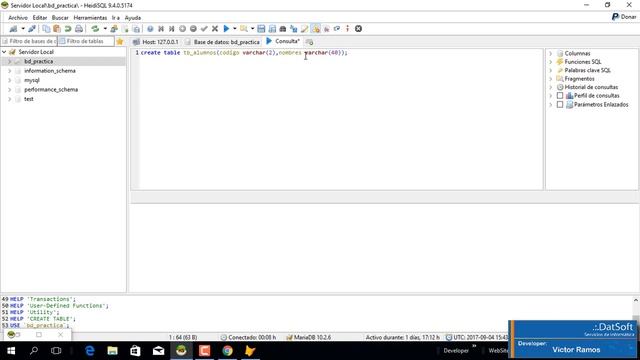
Task: Open a new query tab icon
Action: click(x=309, y=42)
